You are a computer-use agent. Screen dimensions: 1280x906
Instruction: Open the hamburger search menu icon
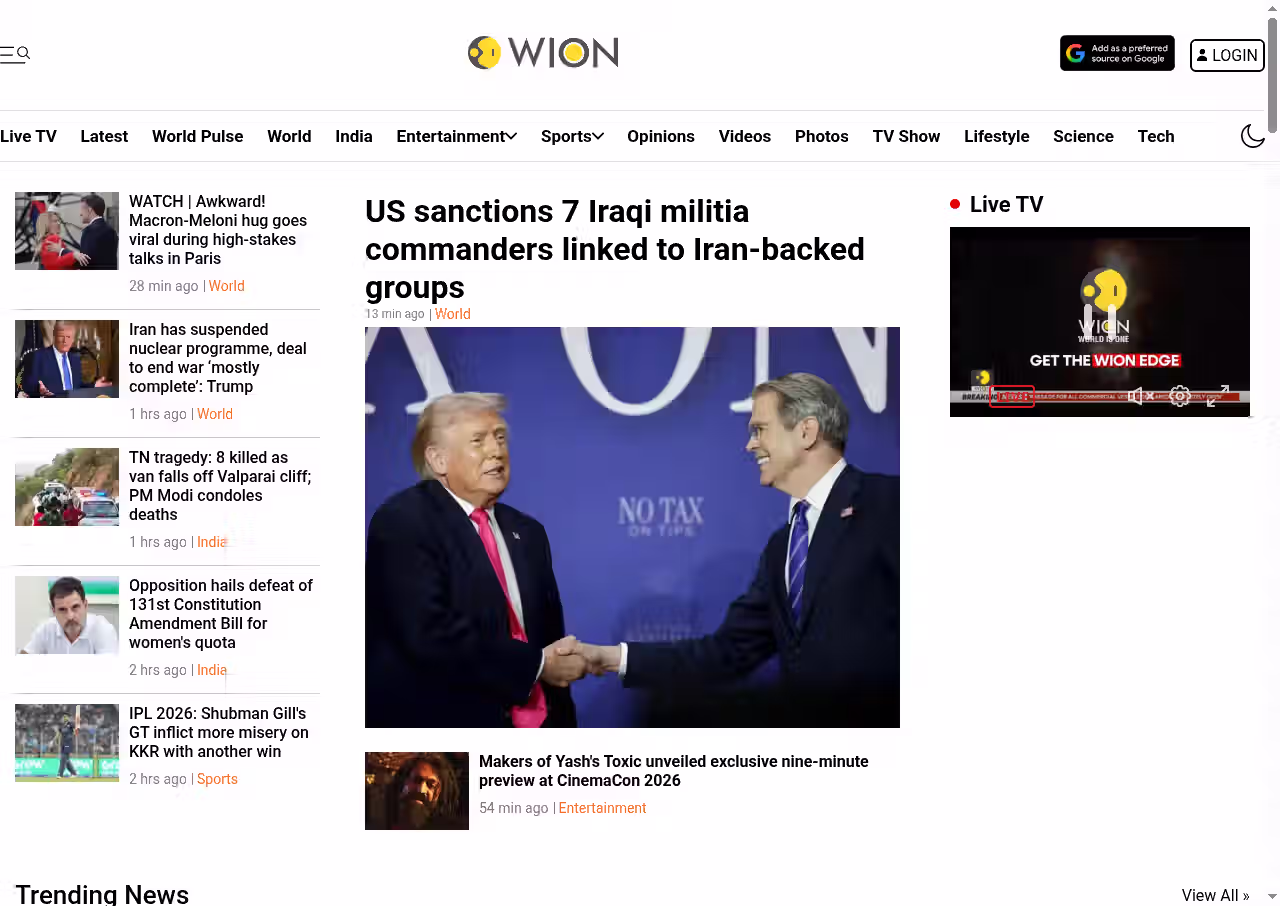pyautogui.click(x=15, y=54)
